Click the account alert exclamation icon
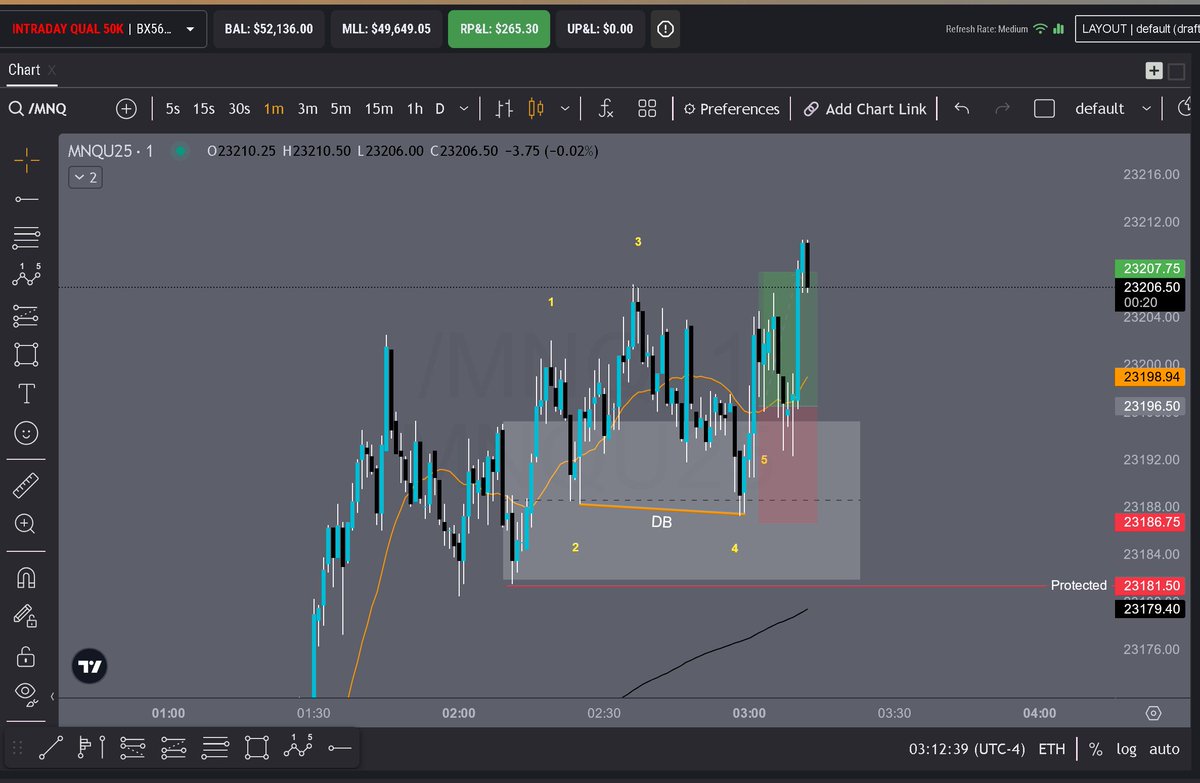 [665, 29]
